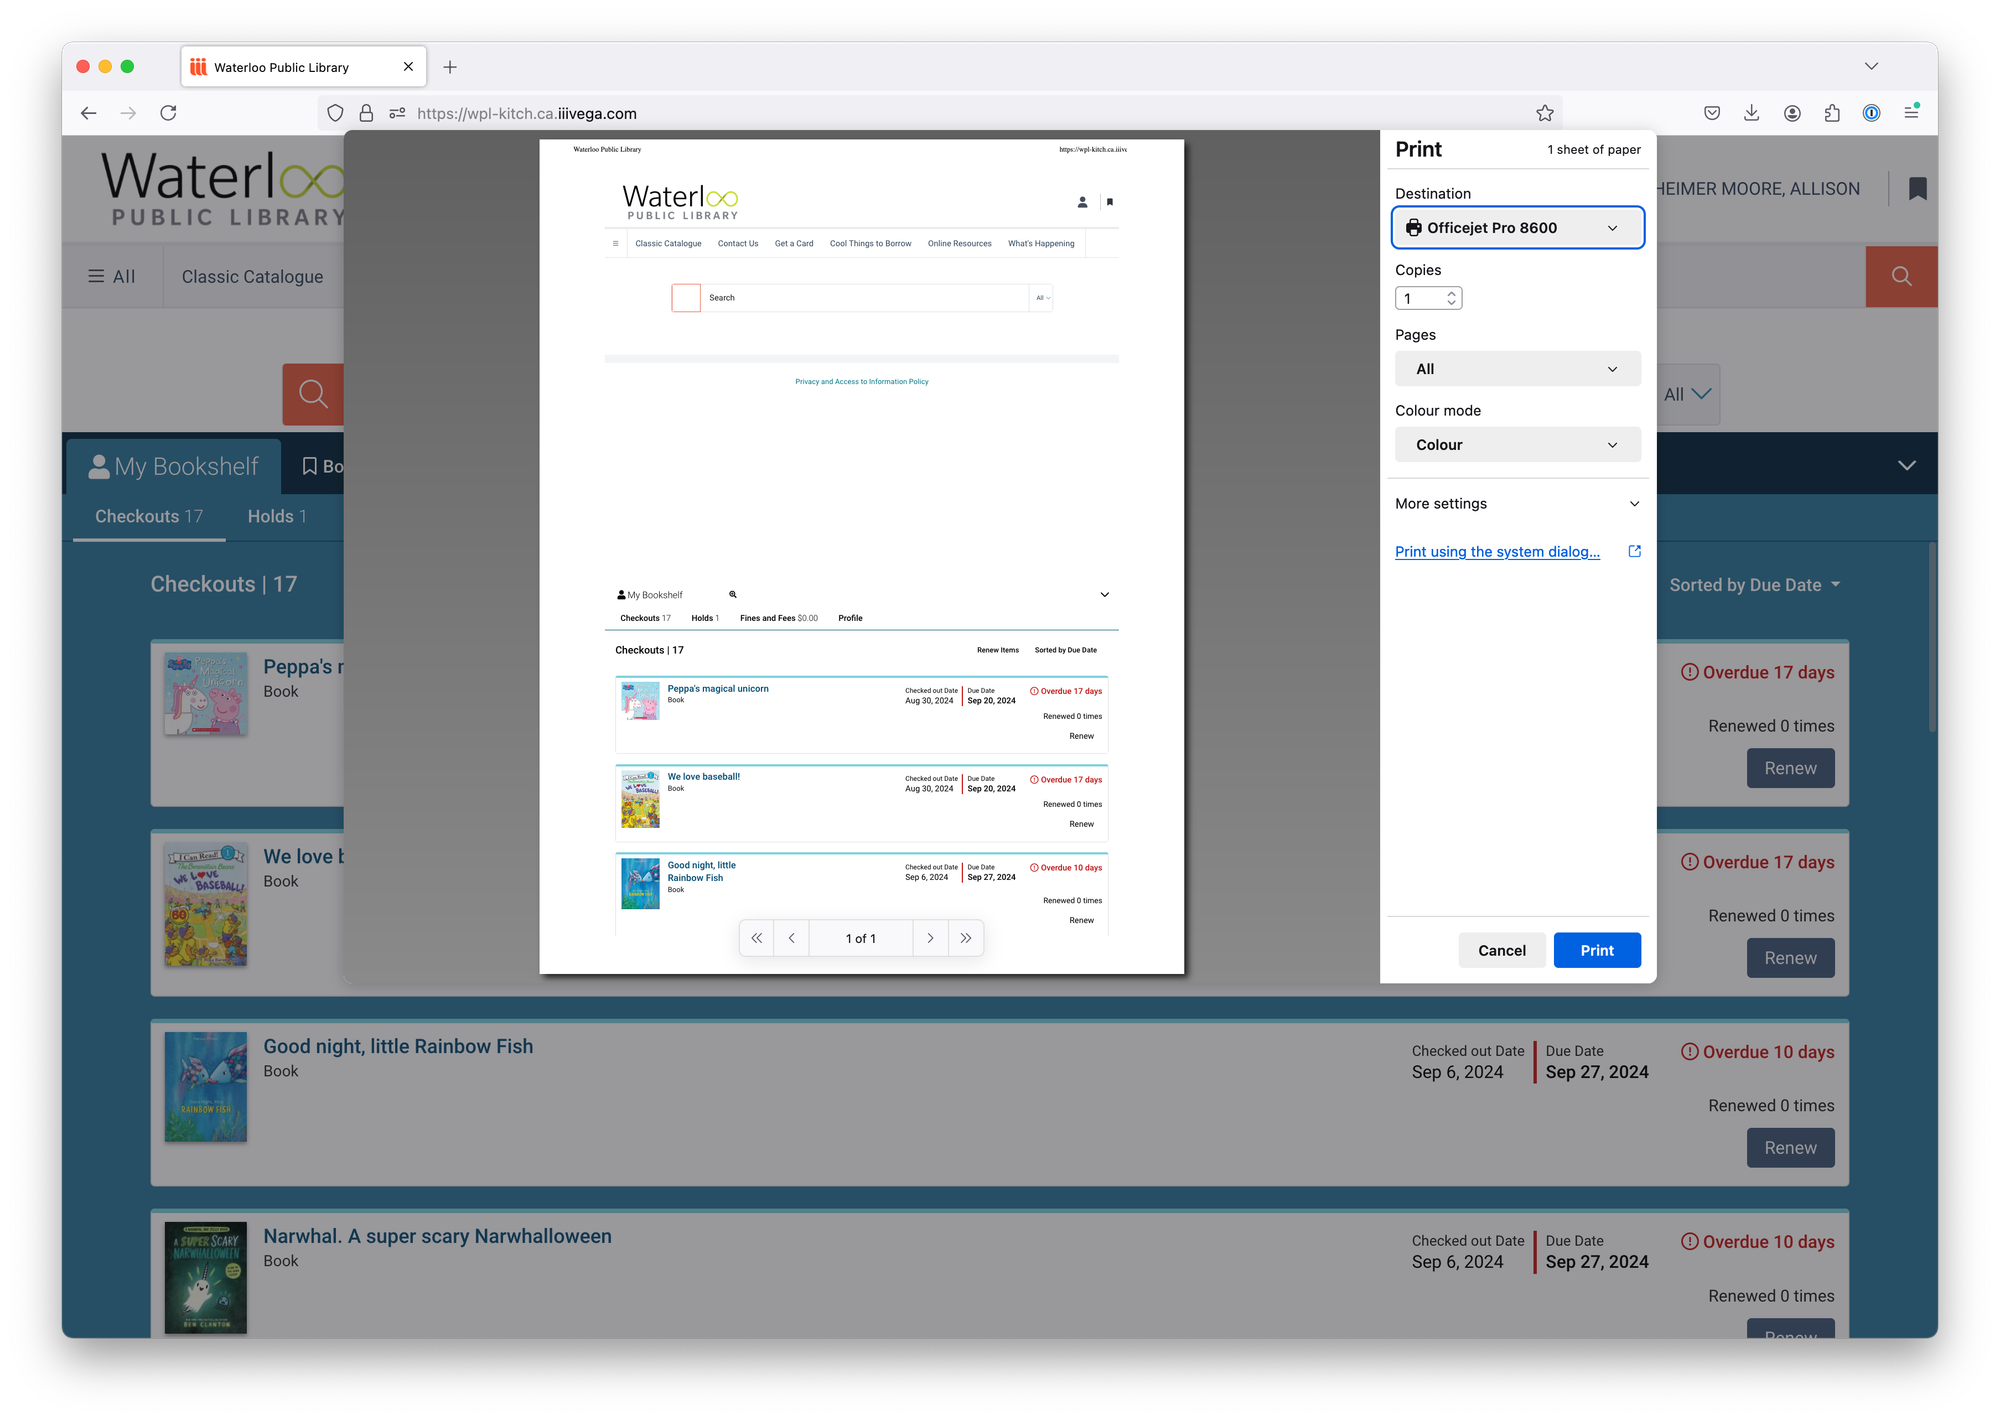Bookmark this page via the star icon
The image size is (2000, 1420).
pyautogui.click(x=1545, y=113)
